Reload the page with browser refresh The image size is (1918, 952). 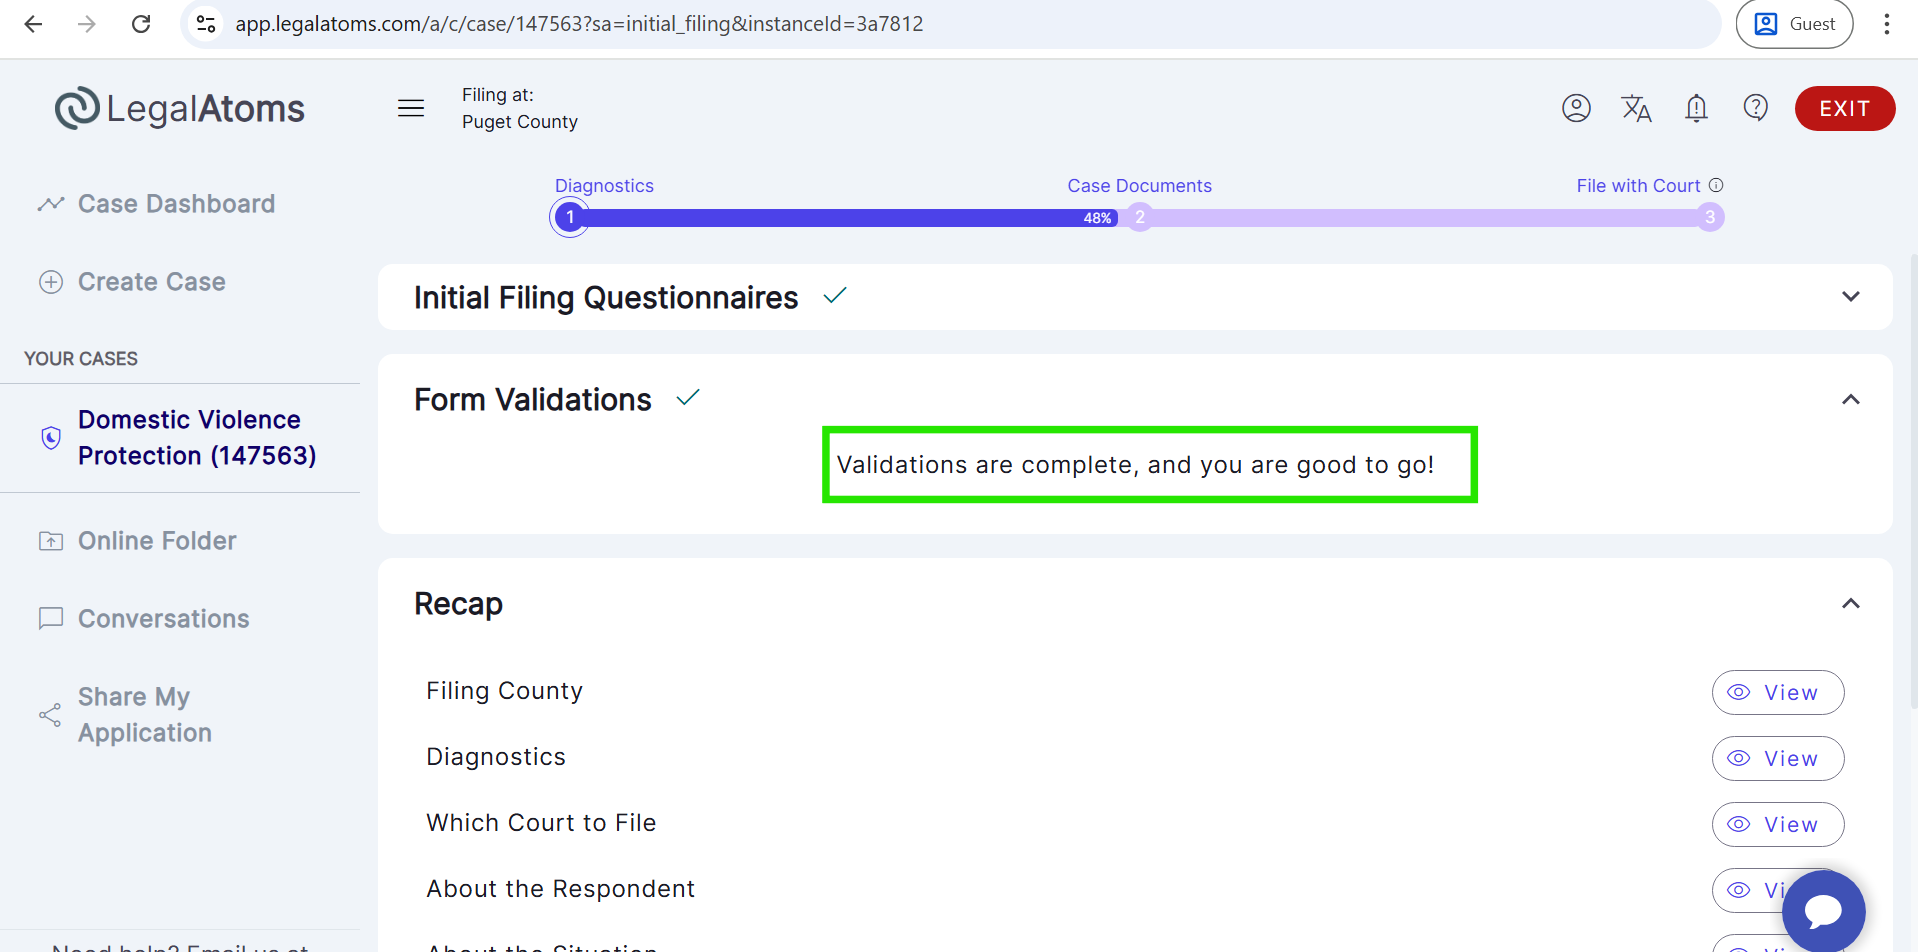click(141, 24)
